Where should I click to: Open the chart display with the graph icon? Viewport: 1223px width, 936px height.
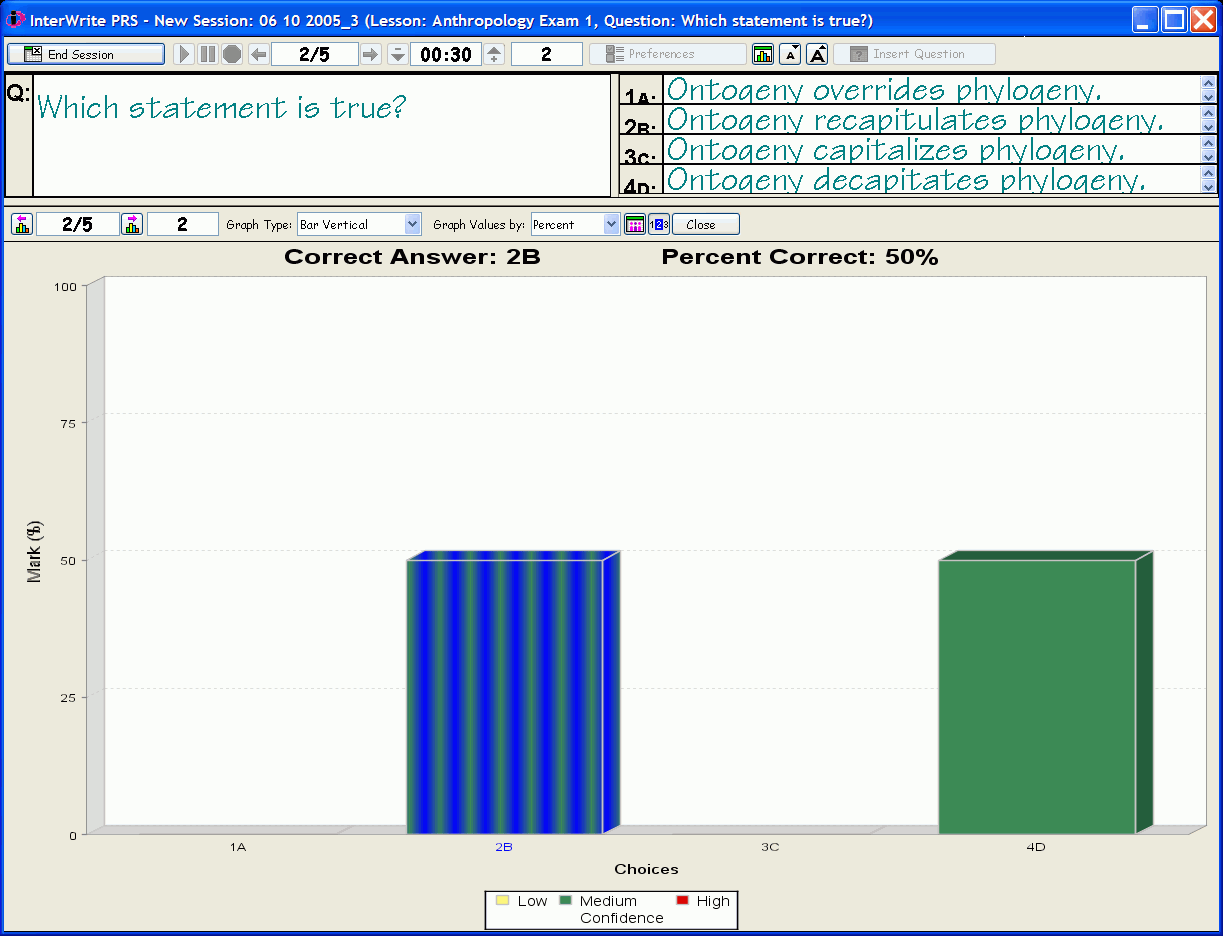pyautogui.click(x=763, y=54)
